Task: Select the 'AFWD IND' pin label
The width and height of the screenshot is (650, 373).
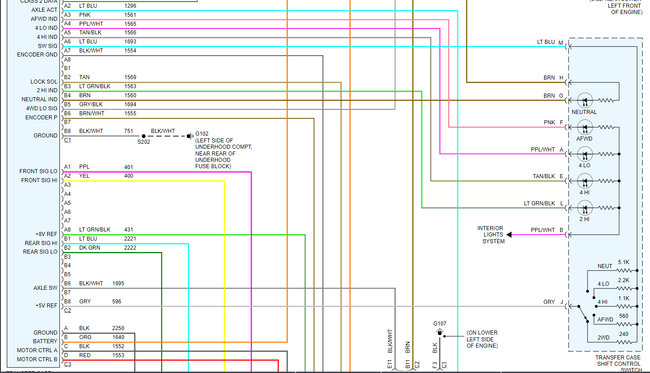Action: tap(44, 19)
